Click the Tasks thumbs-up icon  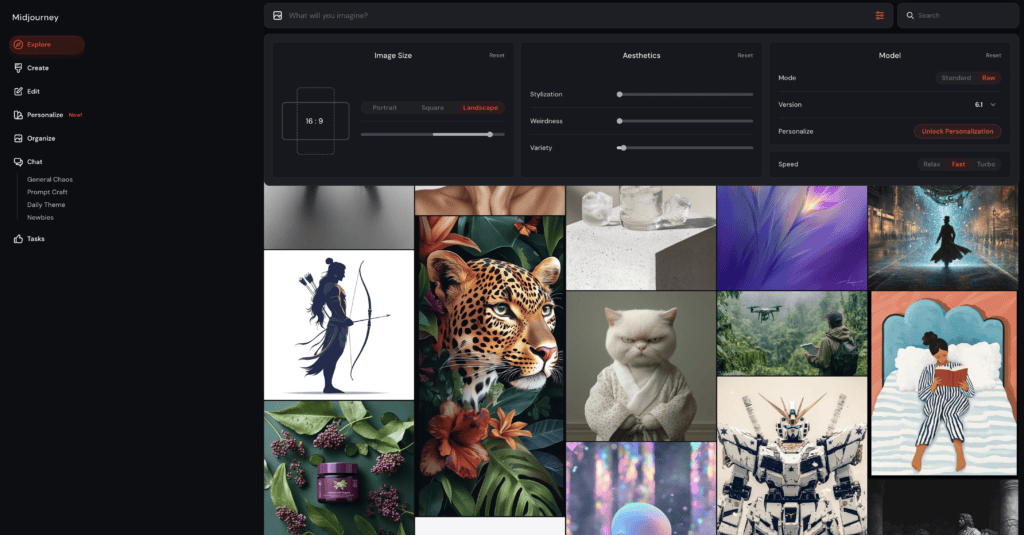pos(18,239)
